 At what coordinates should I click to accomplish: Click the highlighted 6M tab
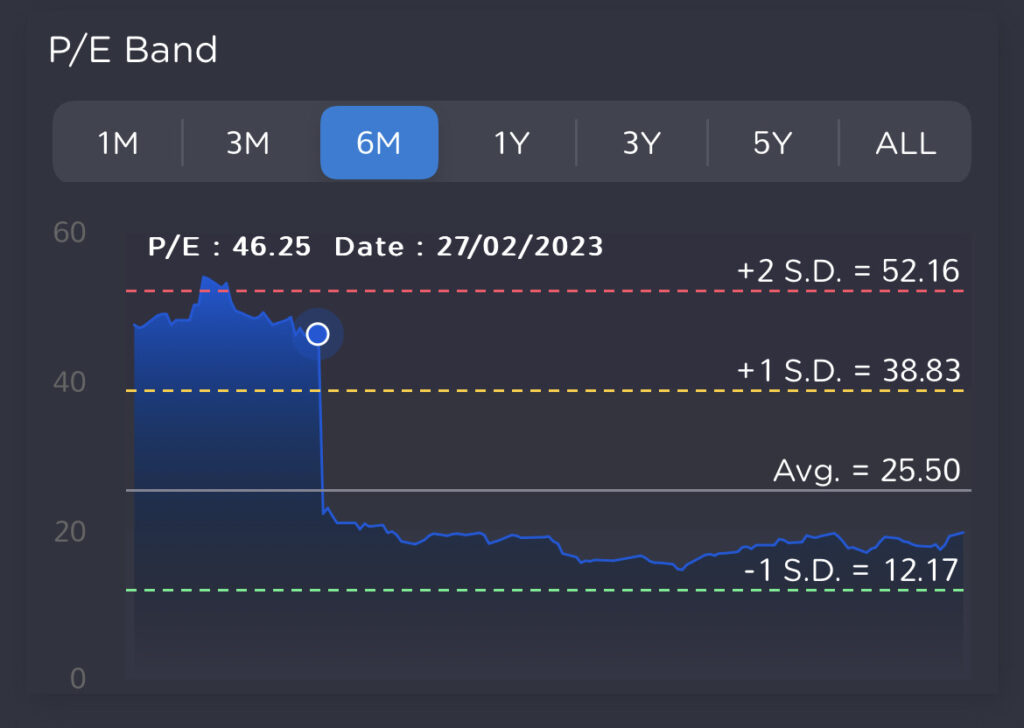click(x=379, y=143)
